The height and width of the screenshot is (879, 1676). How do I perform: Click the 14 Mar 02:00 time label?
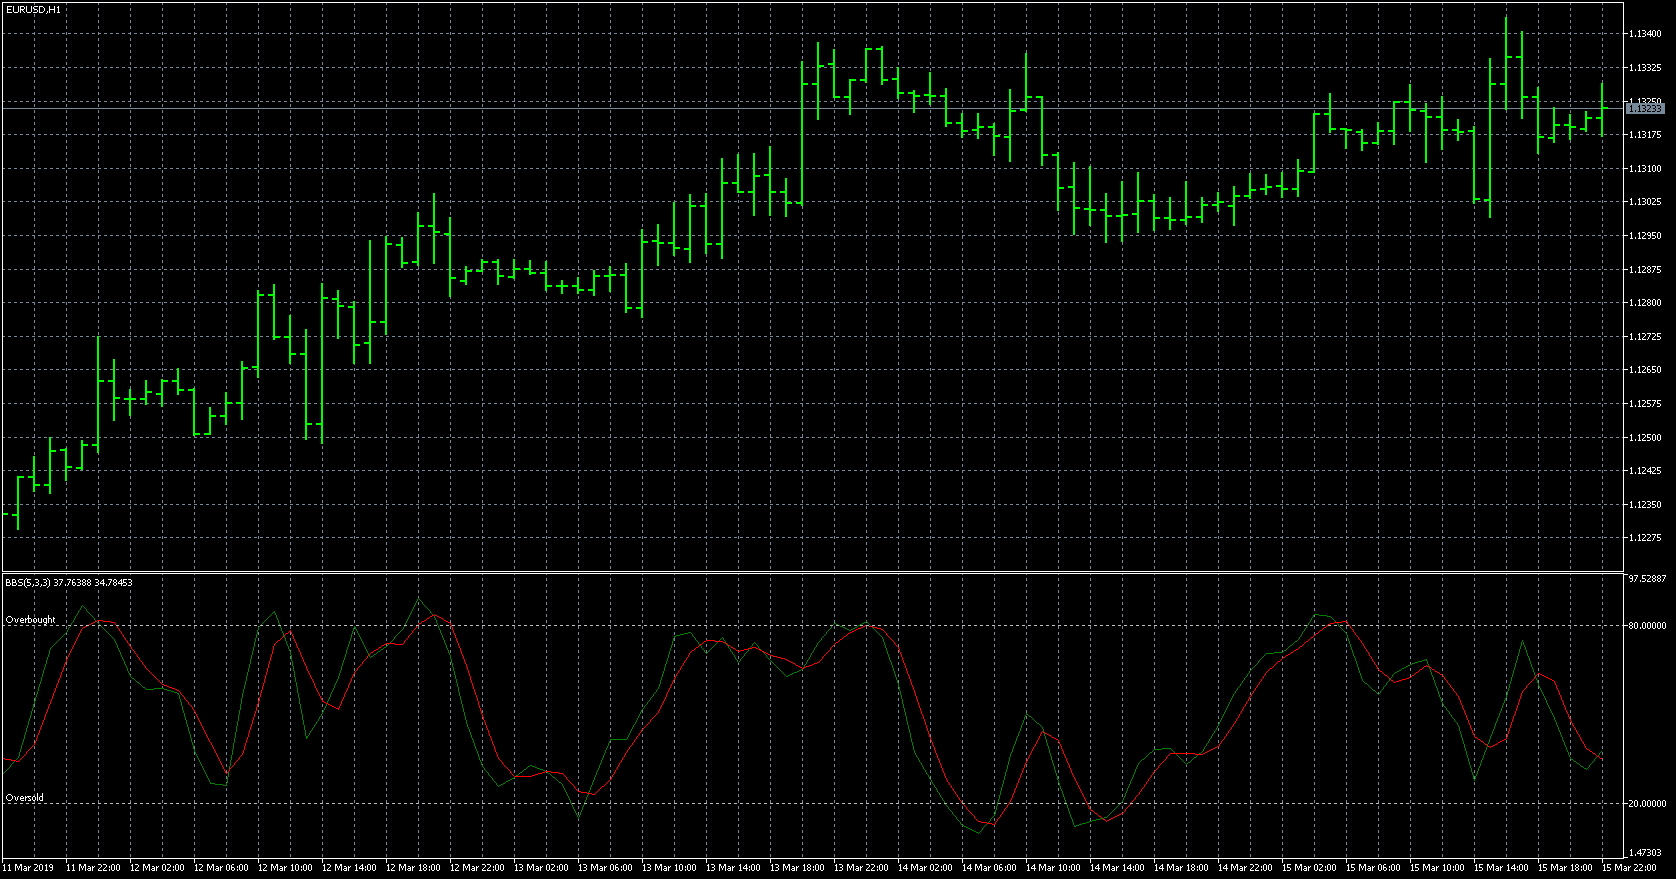click(925, 868)
